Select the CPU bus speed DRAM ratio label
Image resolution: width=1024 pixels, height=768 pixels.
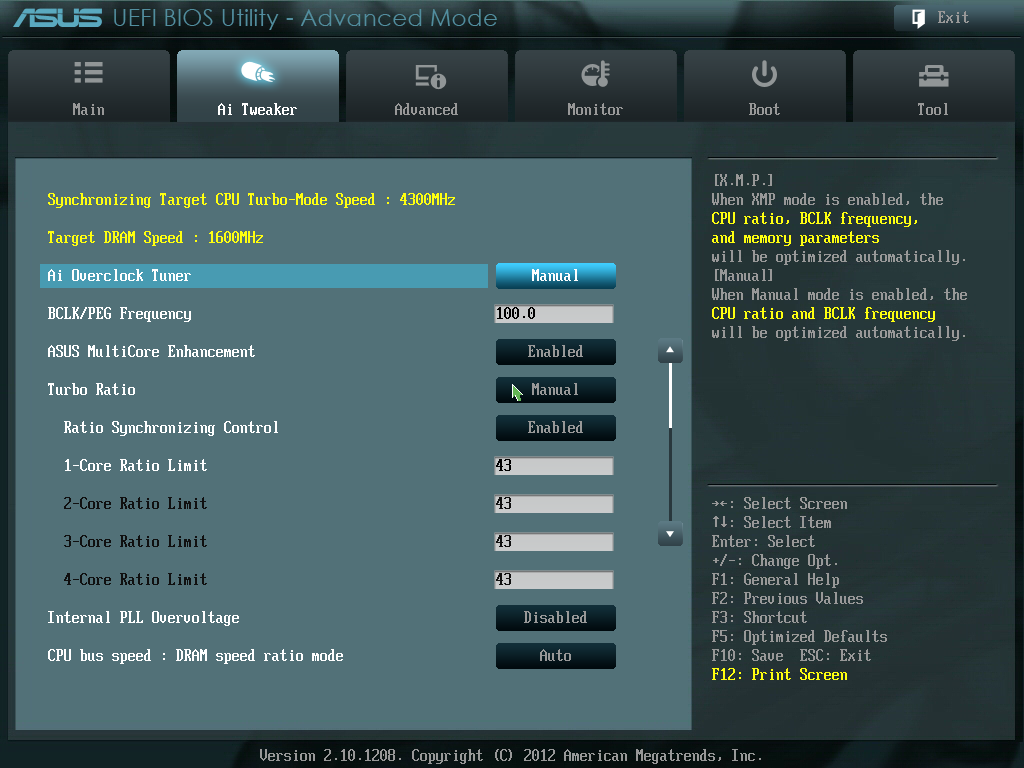click(195, 656)
